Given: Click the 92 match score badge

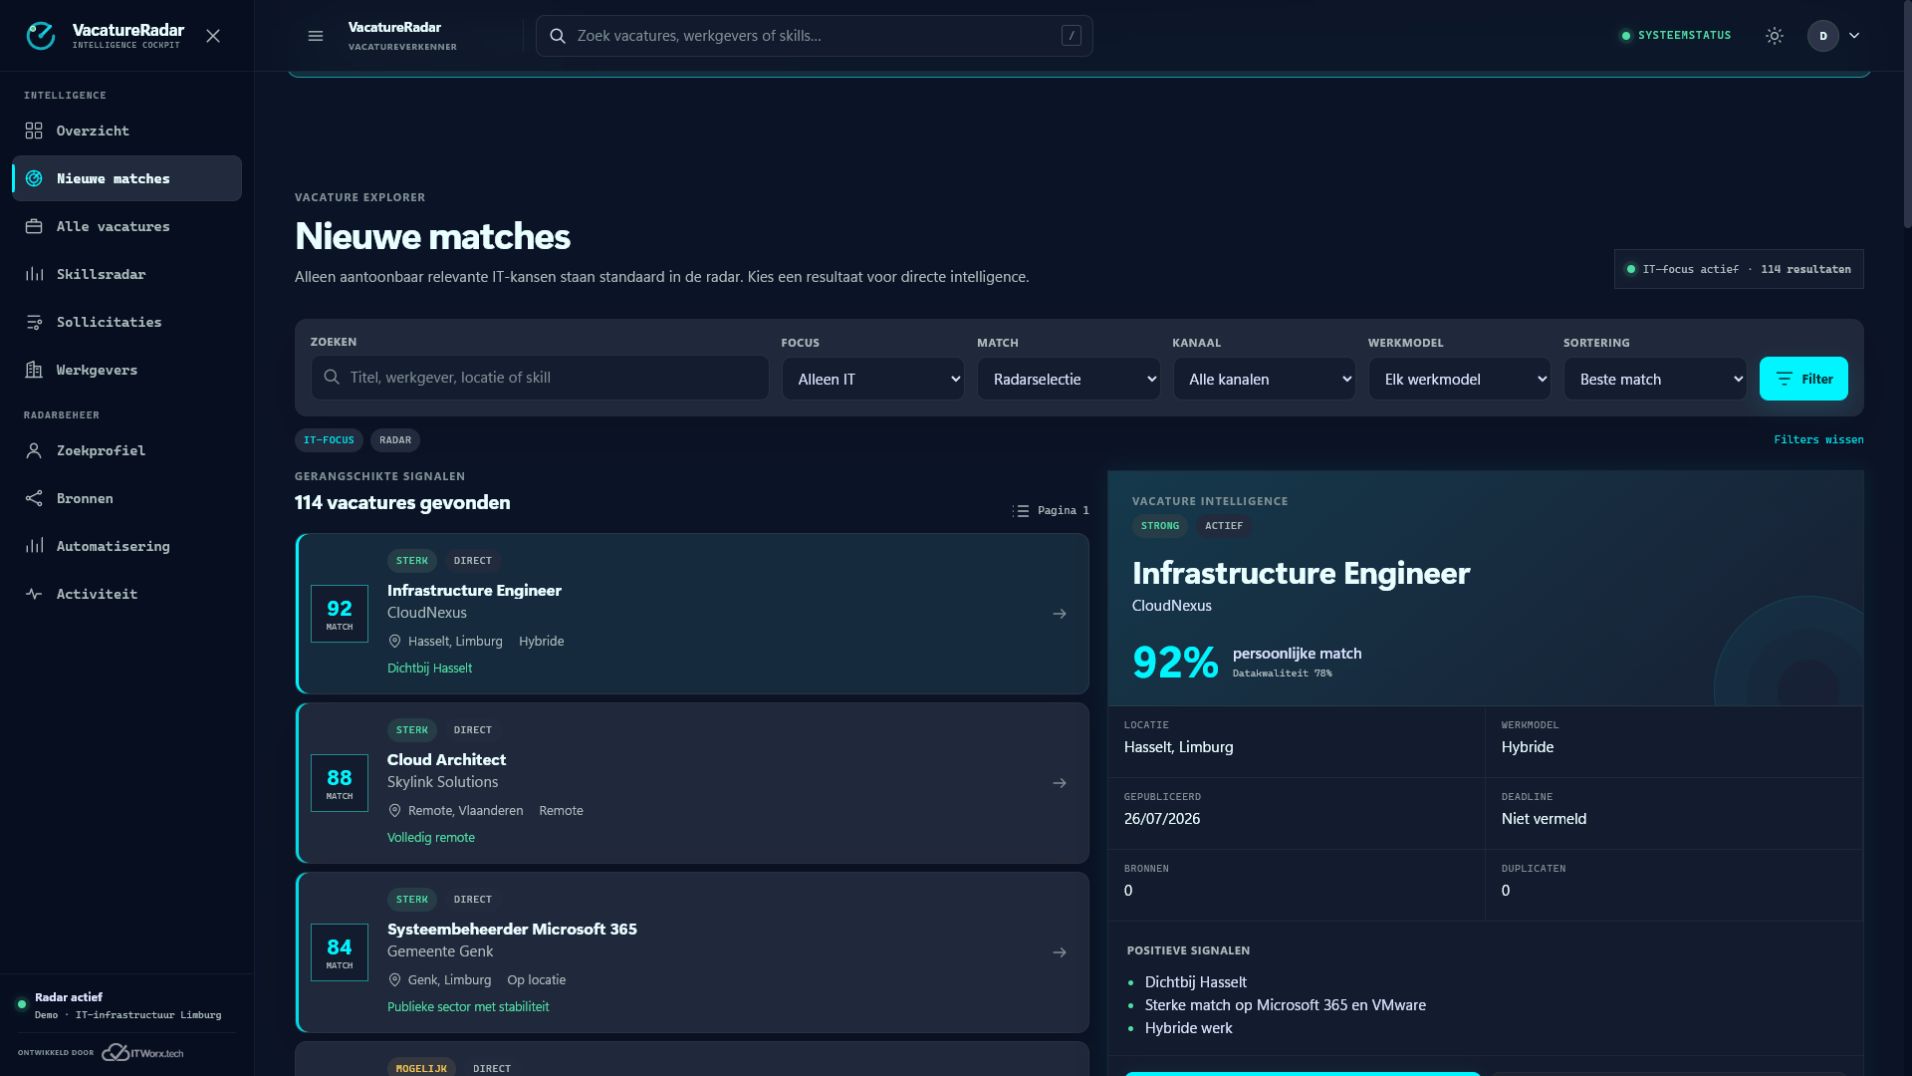Looking at the screenshot, I should pos(339,614).
